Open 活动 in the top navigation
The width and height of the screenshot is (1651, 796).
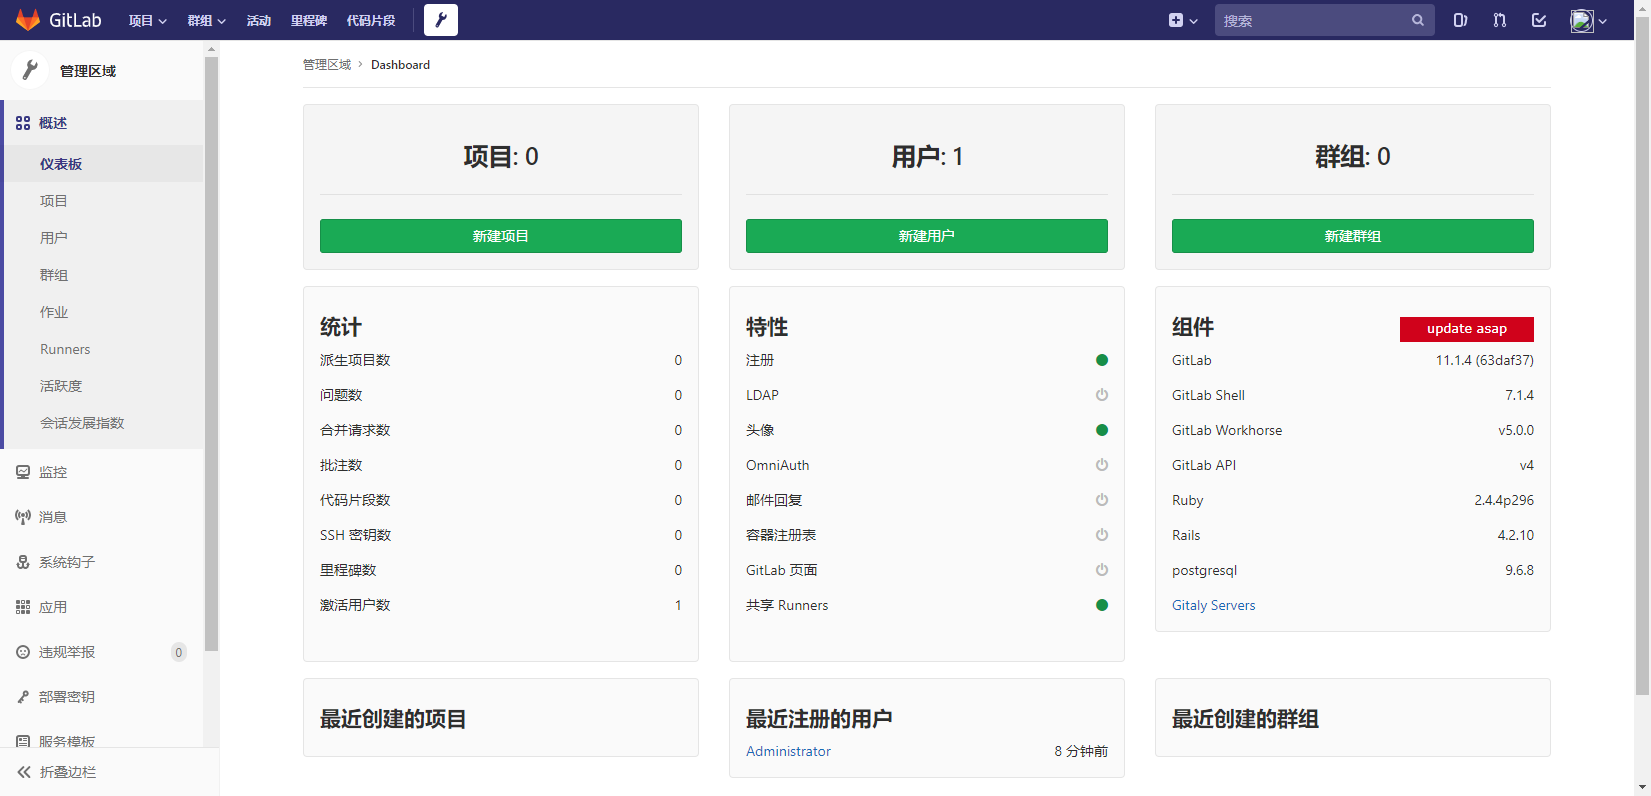tap(259, 20)
